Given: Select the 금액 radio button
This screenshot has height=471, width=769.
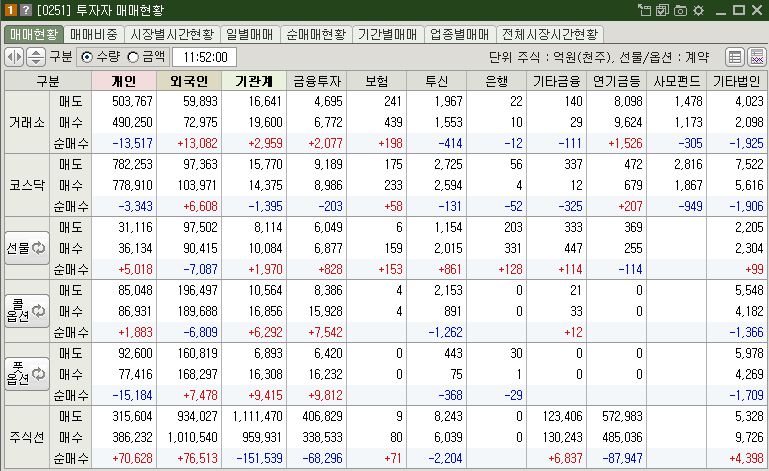Looking at the screenshot, I should [133, 57].
